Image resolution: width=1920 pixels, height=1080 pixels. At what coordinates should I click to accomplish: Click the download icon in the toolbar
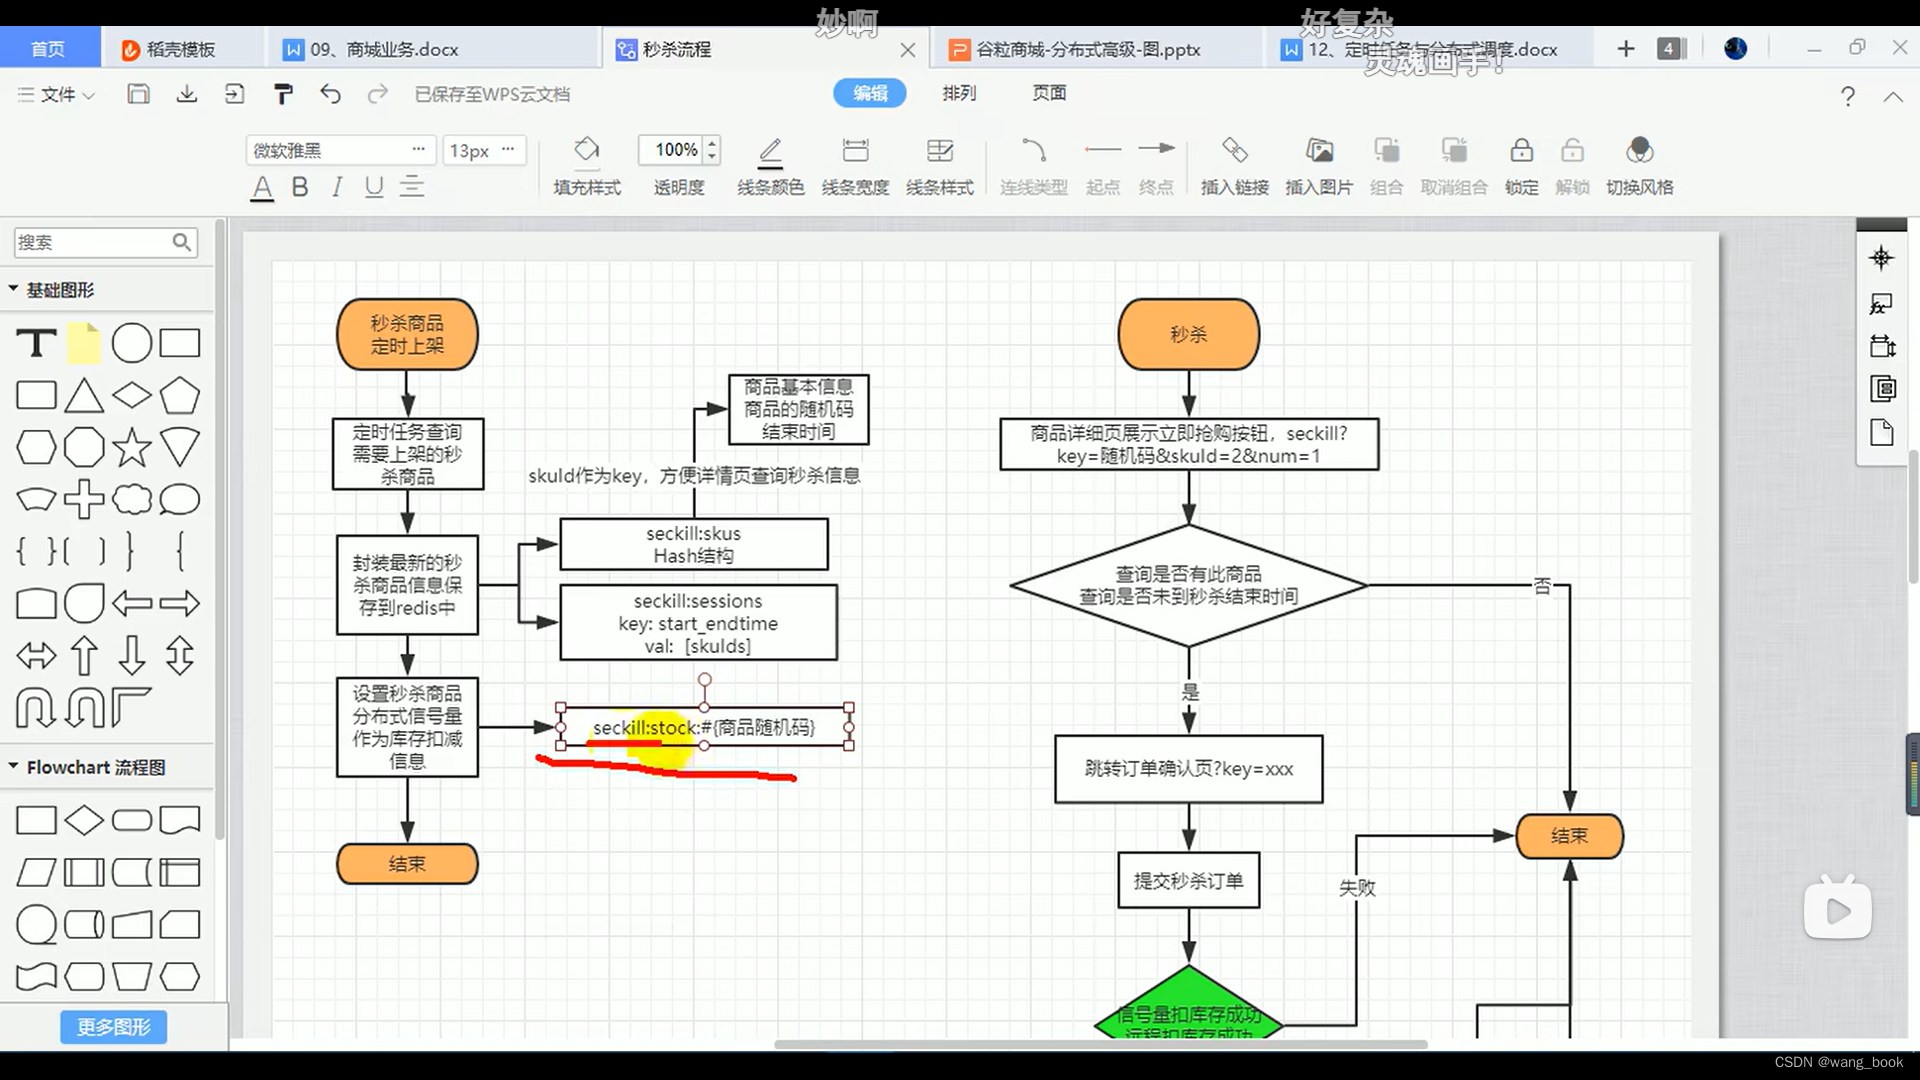(x=187, y=94)
